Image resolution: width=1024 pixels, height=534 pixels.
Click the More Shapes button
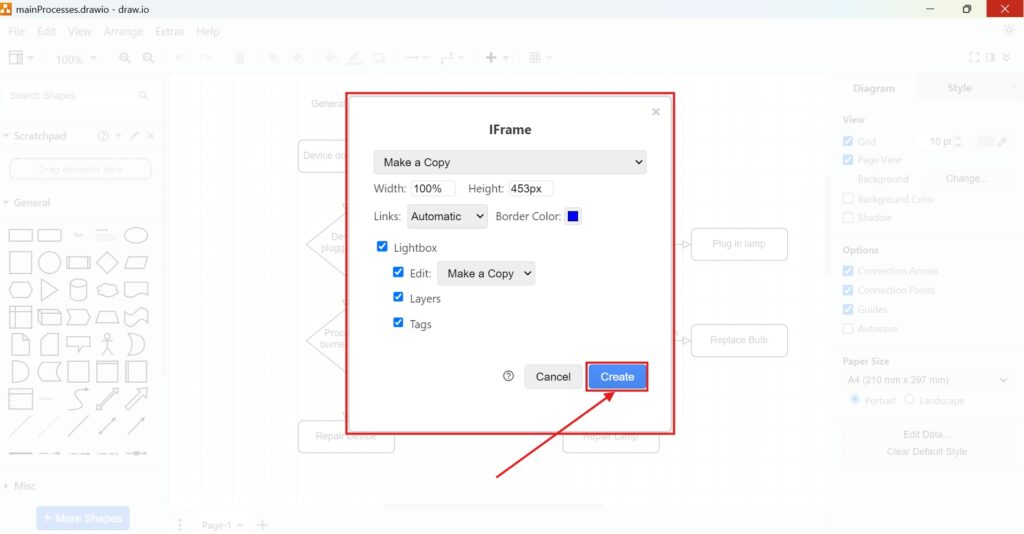[83, 518]
